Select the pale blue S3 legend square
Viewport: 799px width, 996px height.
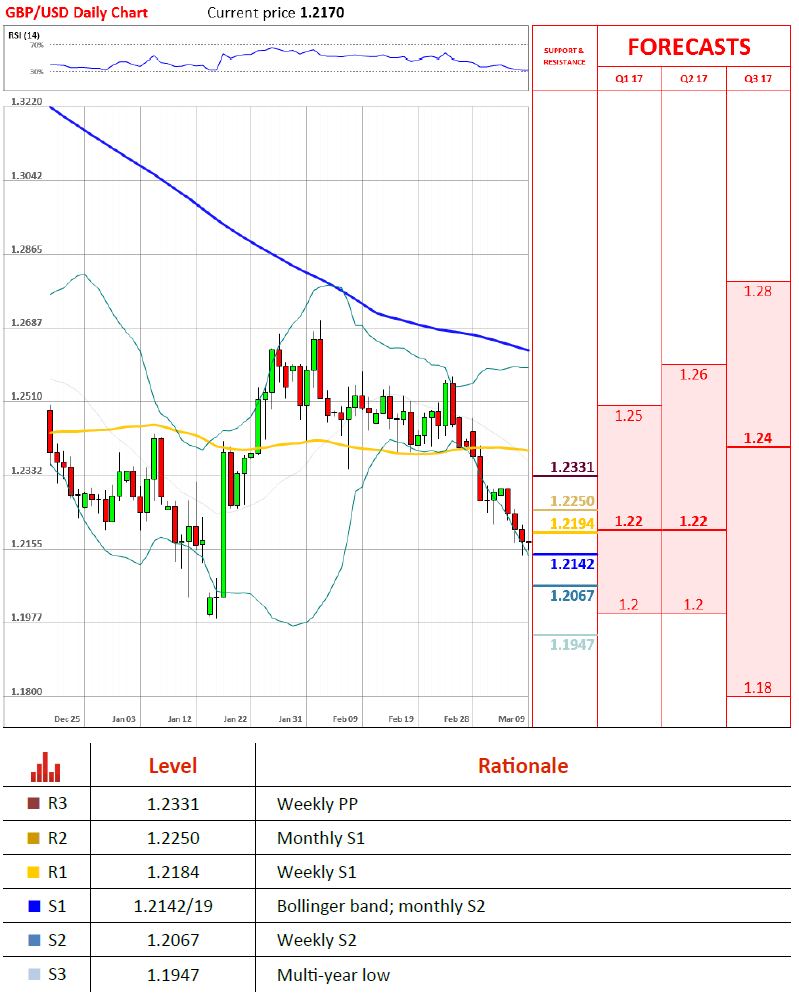tap(34, 974)
